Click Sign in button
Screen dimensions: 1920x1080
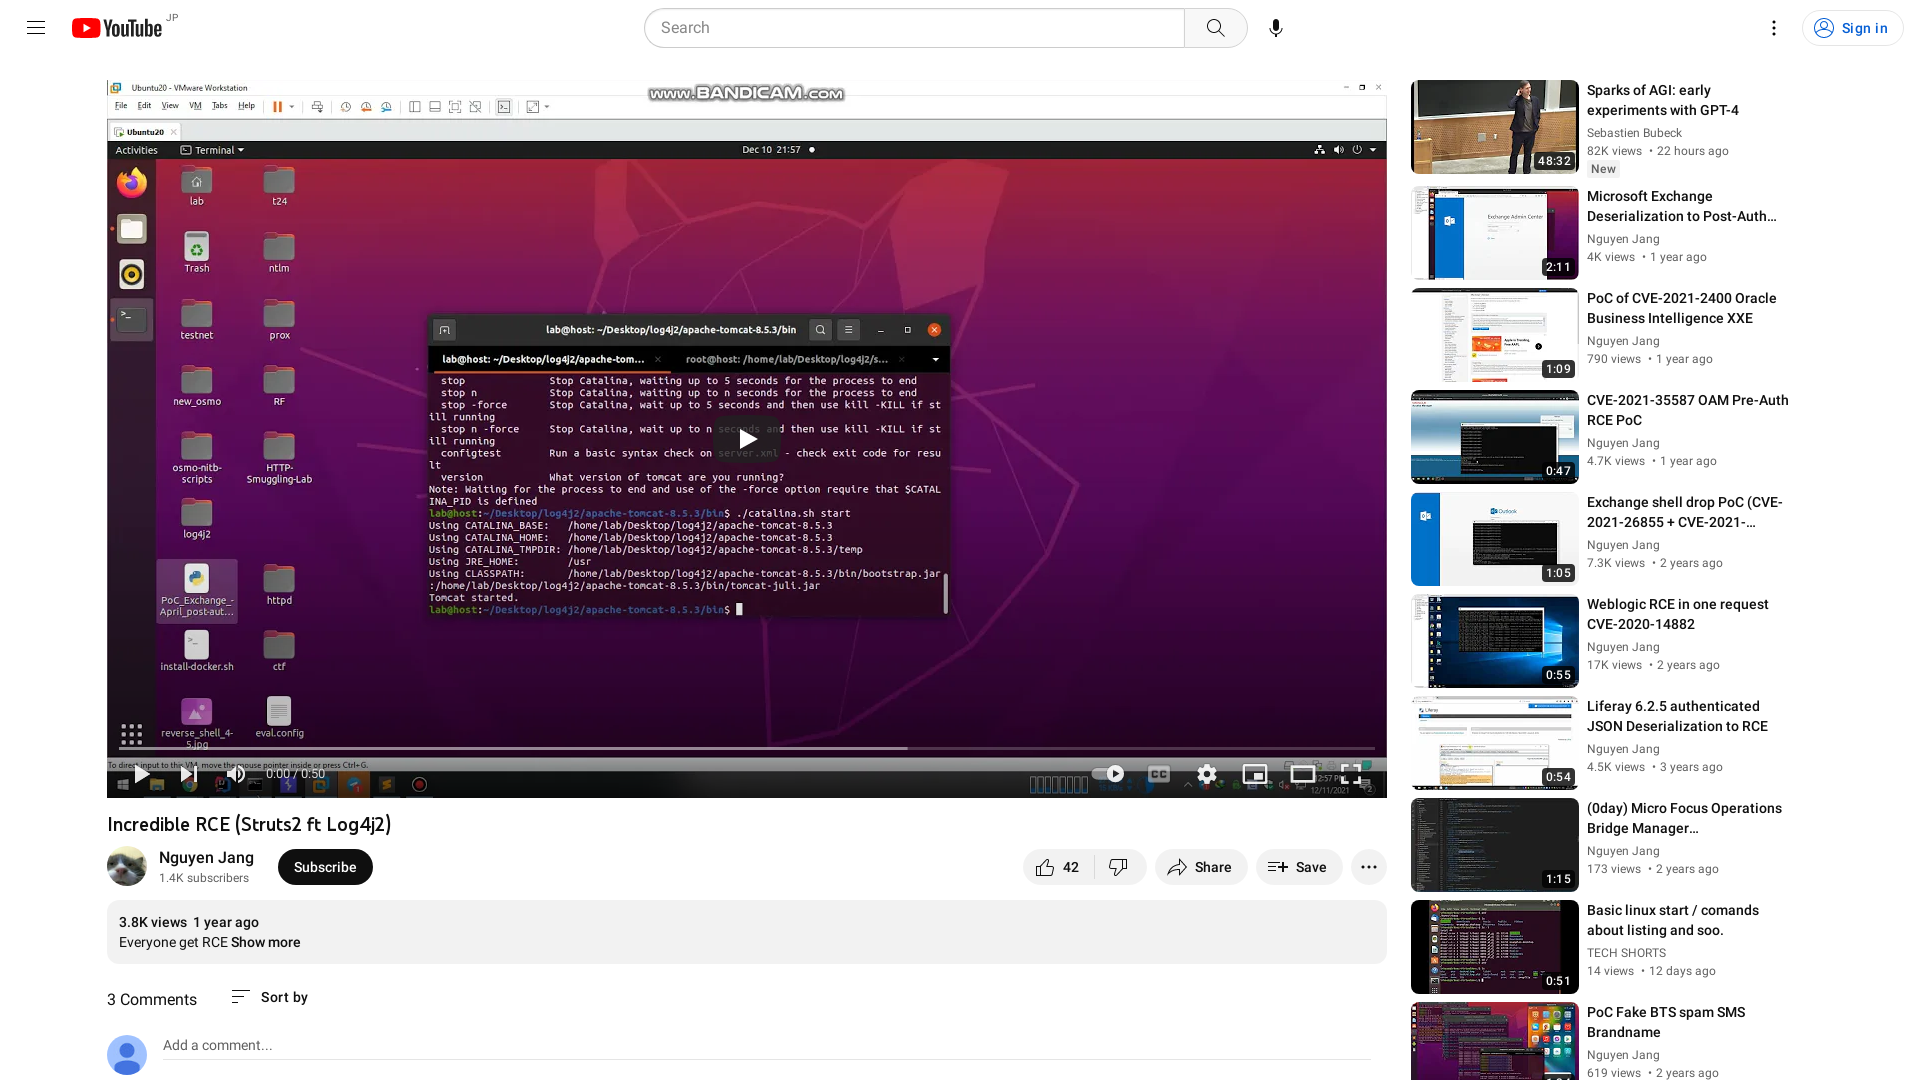click(x=1852, y=28)
